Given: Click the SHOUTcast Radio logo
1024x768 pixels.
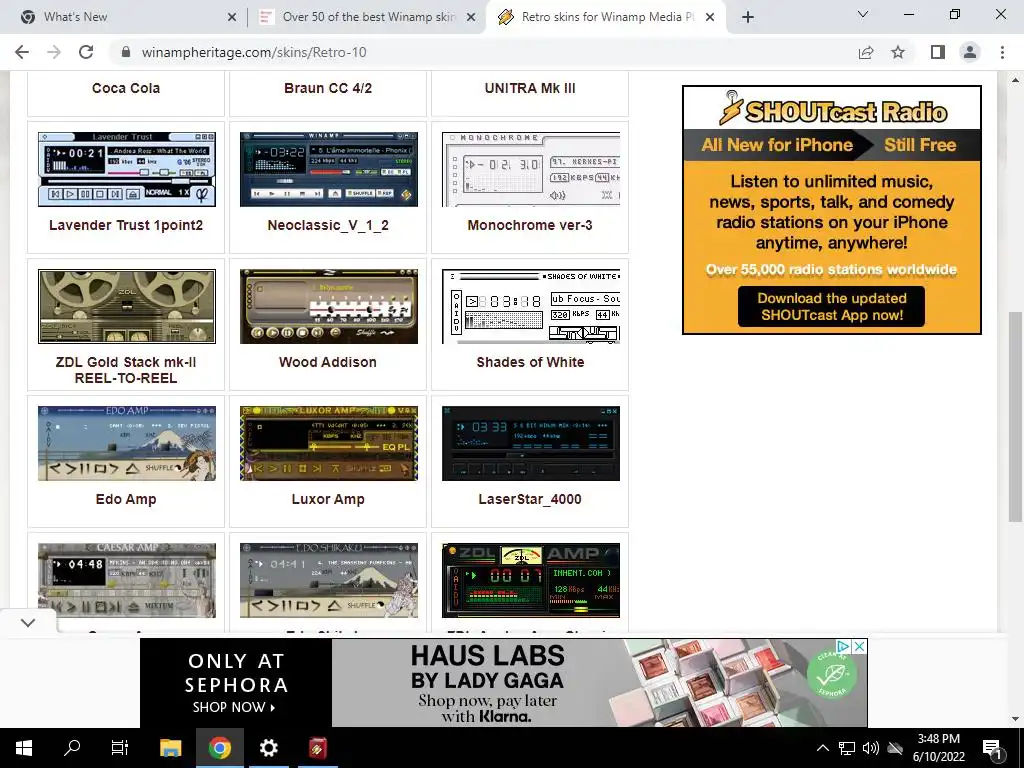Looking at the screenshot, I should click(x=832, y=109).
